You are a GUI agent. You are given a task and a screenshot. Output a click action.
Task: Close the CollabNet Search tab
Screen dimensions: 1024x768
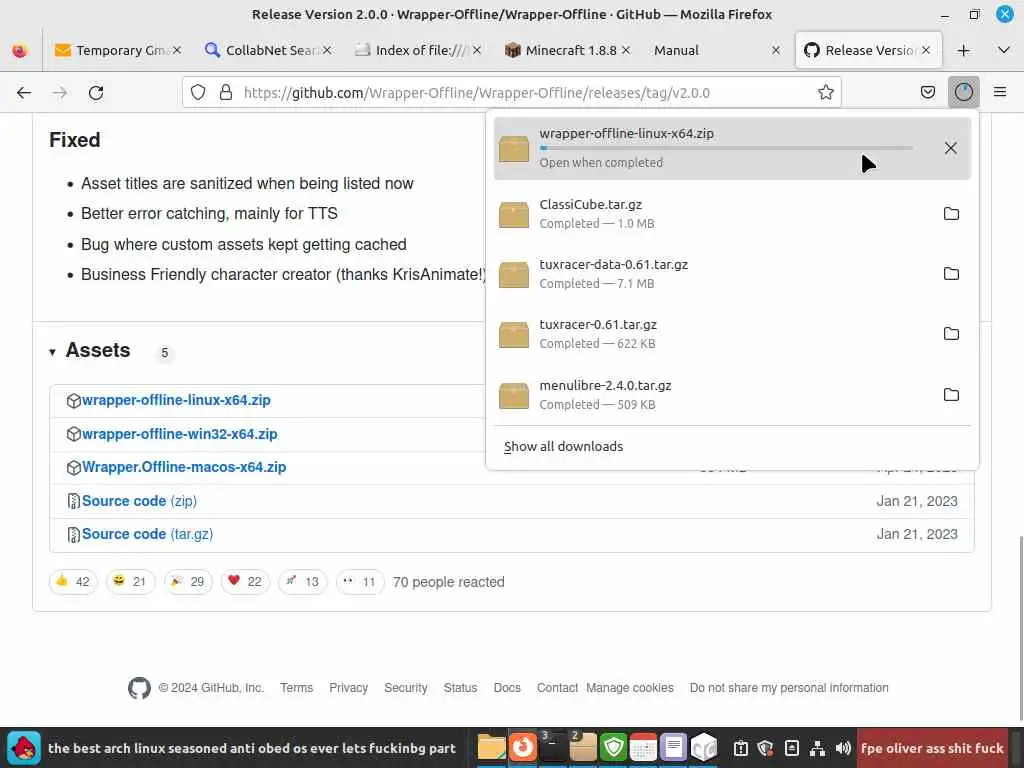tap(327, 50)
